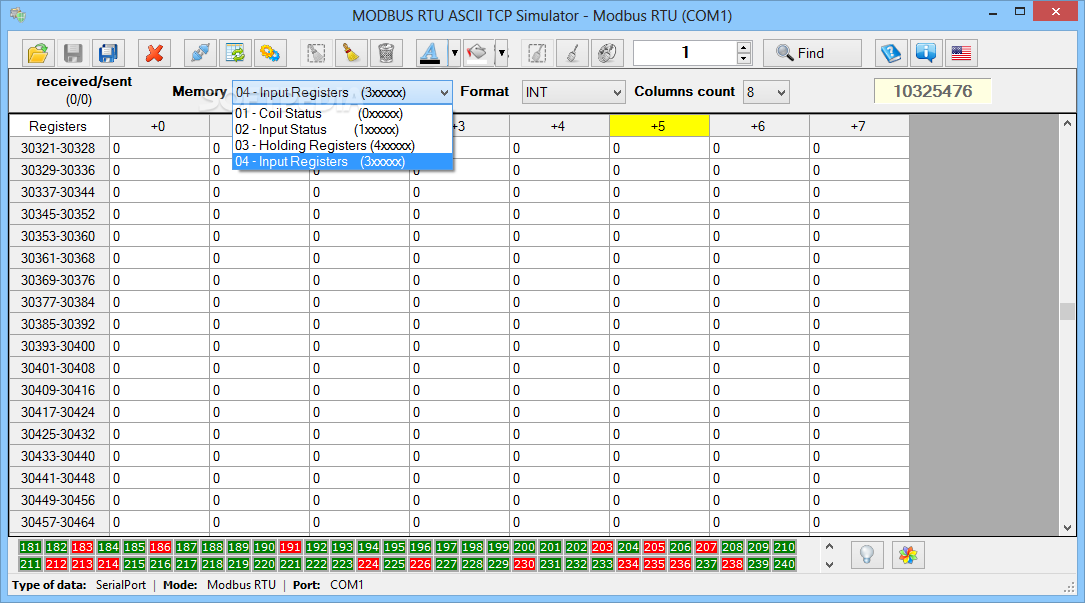Viewport: 1085px width, 603px height.
Task: Select red device ID 238
Action: tap(732, 564)
